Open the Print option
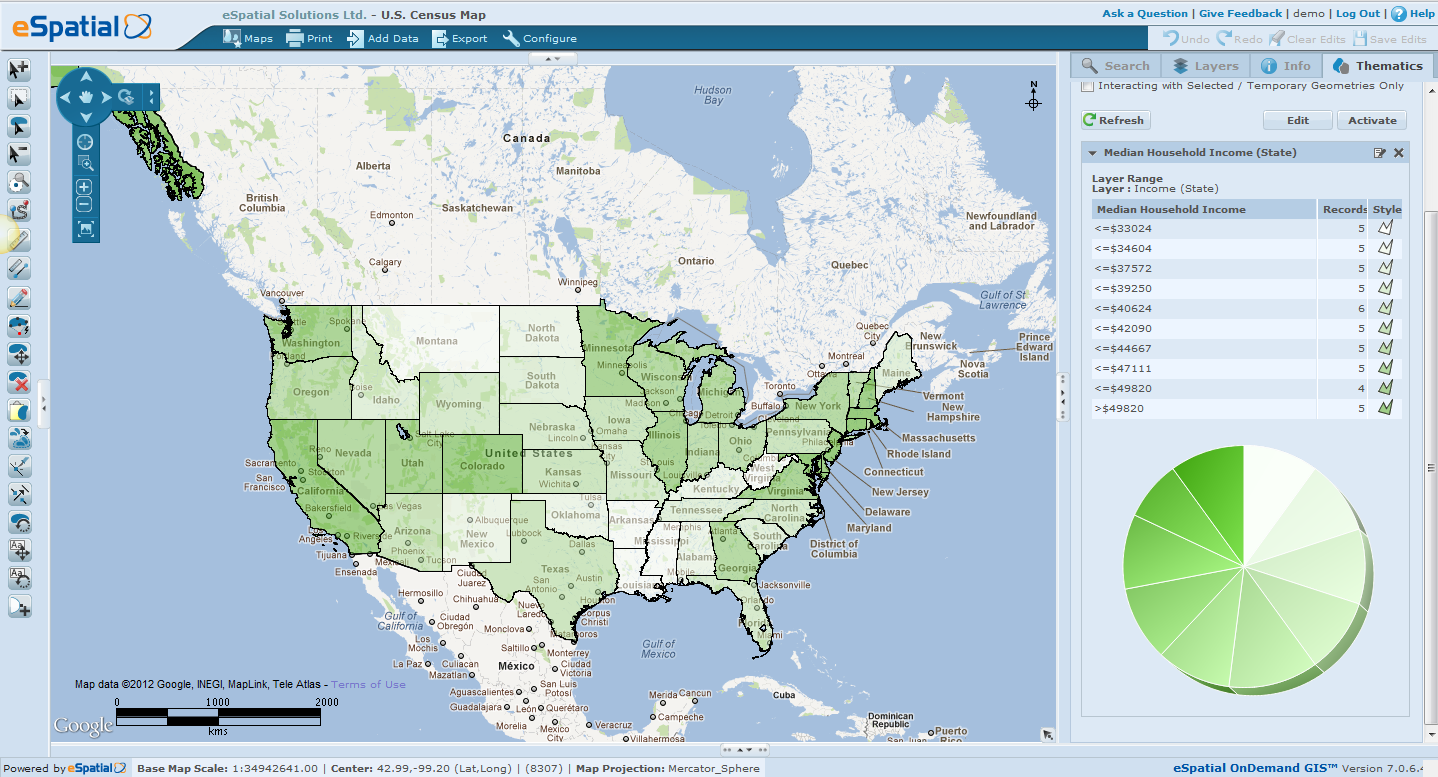The image size is (1438, 777). point(309,39)
